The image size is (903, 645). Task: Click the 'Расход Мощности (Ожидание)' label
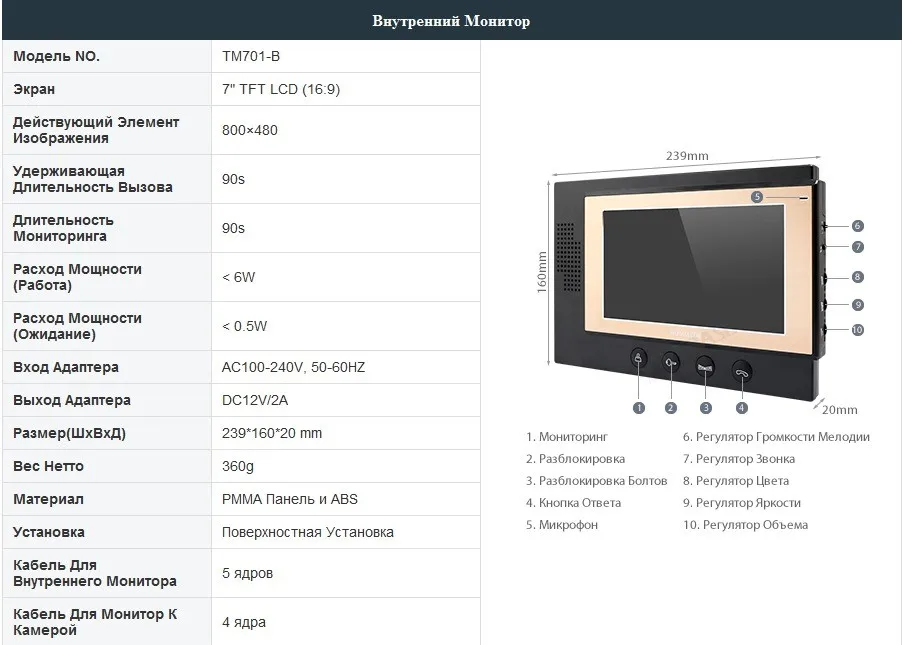coord(77,326)
